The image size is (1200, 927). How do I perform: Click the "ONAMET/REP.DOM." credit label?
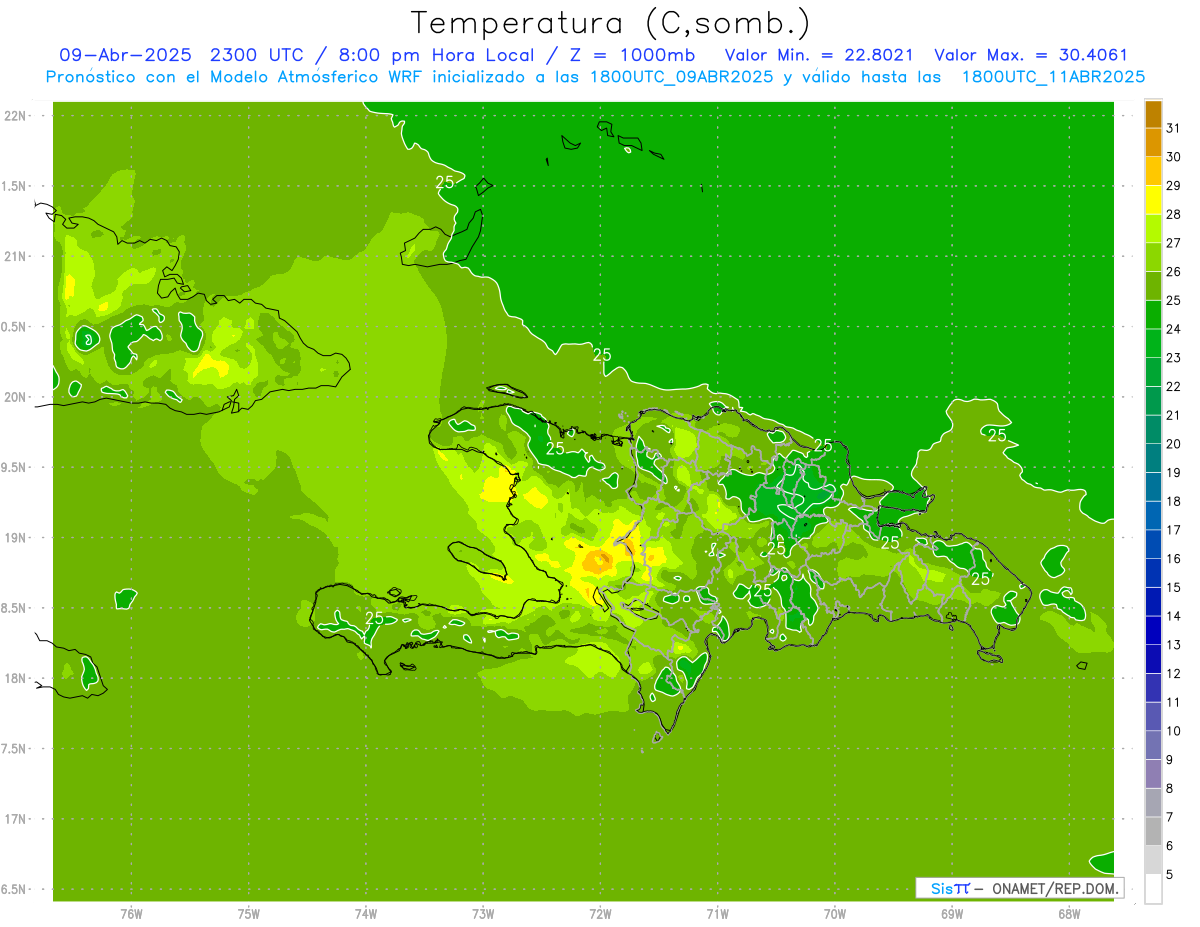[1056, 888]
